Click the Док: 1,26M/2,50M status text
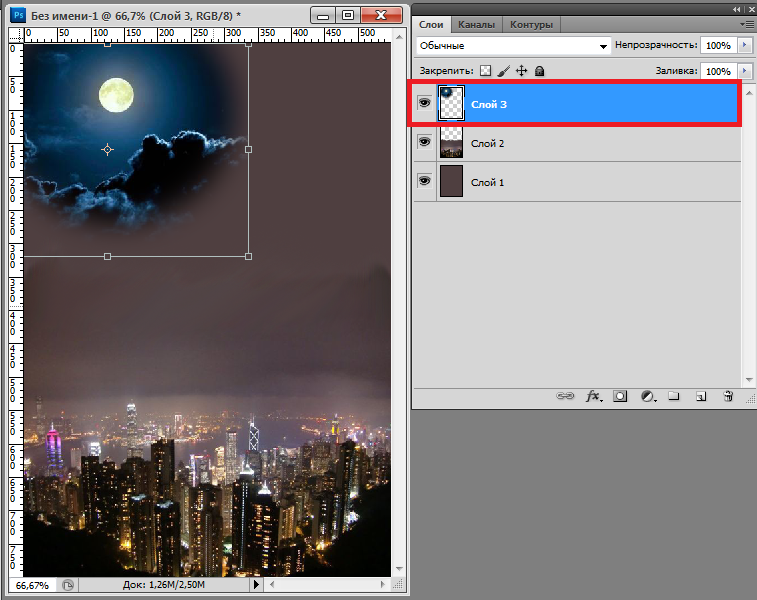 click(164, 585)
